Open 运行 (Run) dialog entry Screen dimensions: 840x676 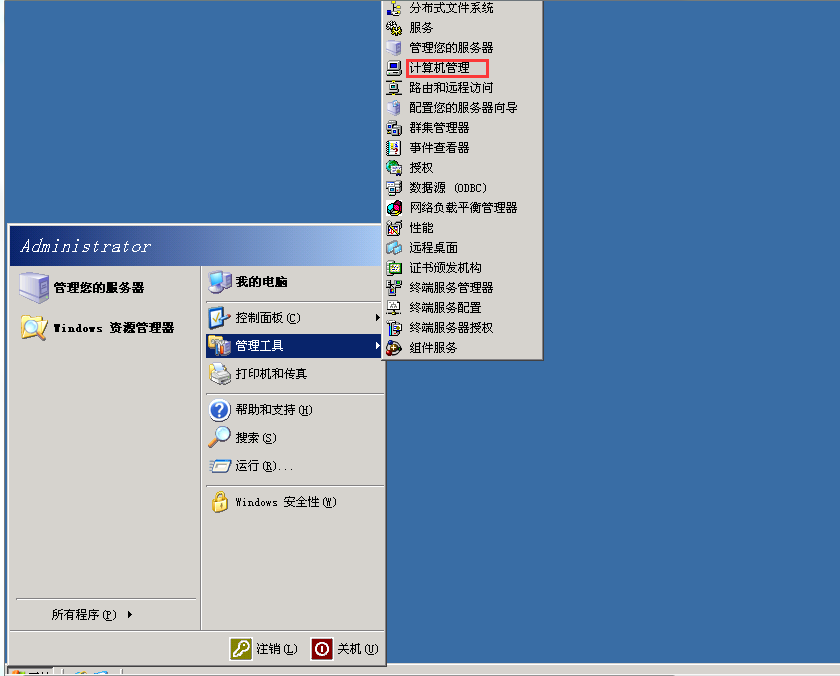tap(263, 466)
